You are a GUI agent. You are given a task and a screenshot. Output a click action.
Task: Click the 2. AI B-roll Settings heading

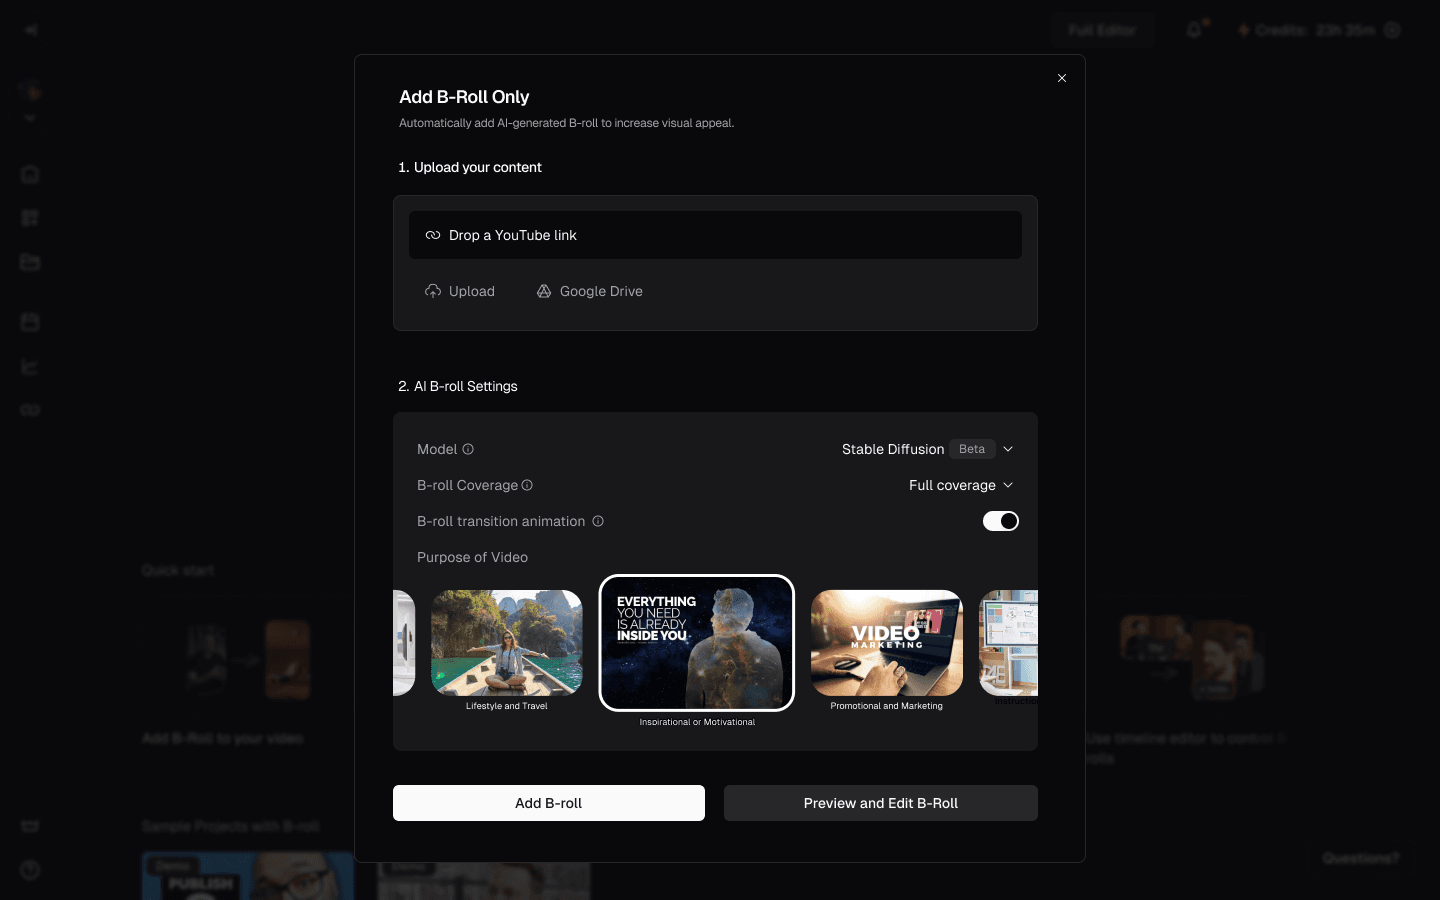458,386
